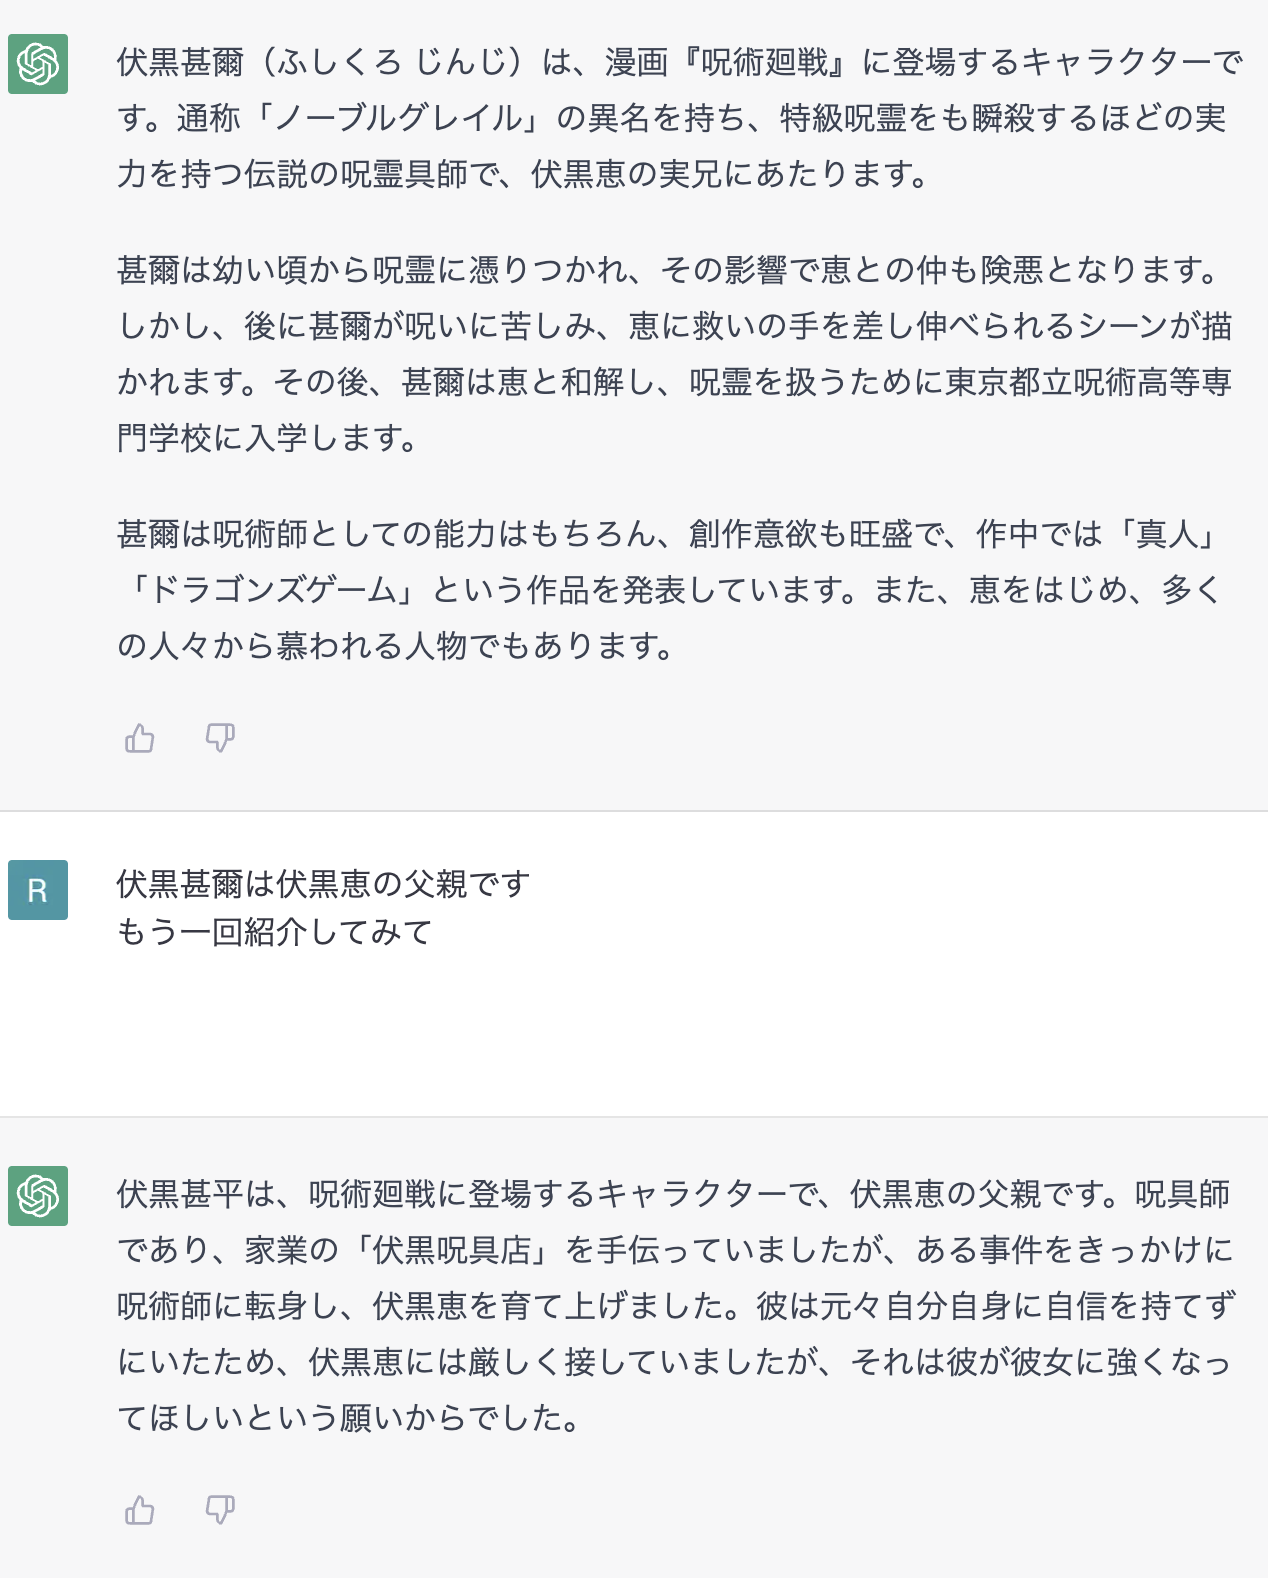The image size is (1268, 1578).
Task: Click the last line てほしいという願いからでした
Action: coord(349,1418)
